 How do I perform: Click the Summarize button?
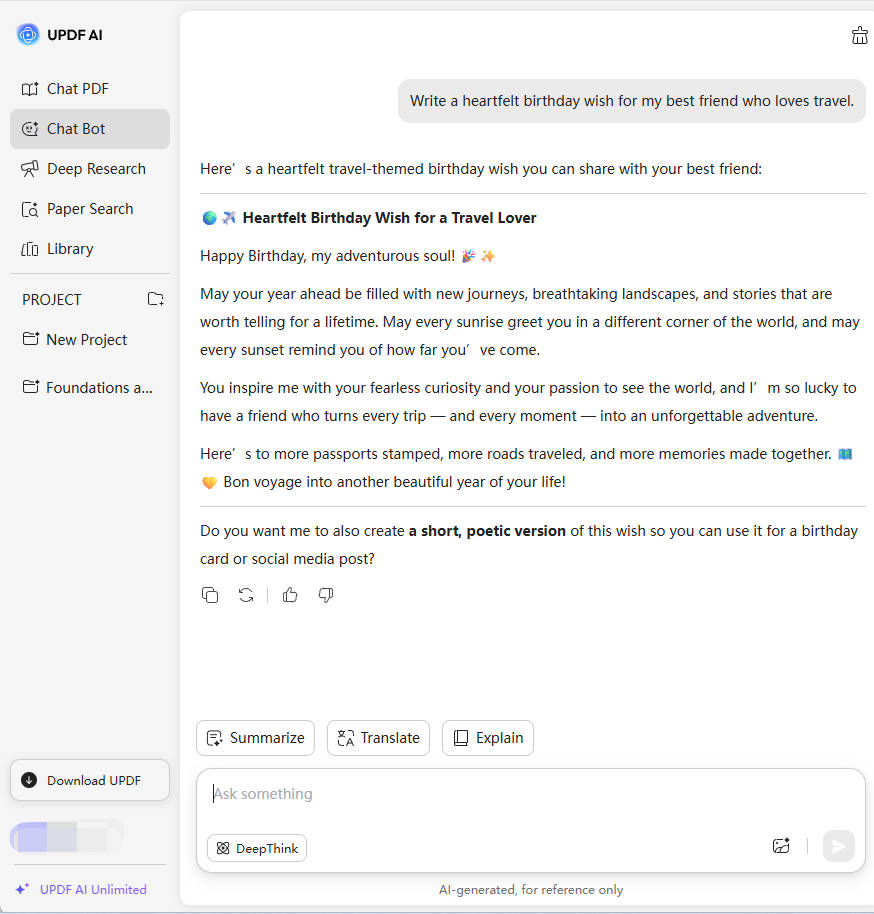pyautogui.click(x=255, y=738)
